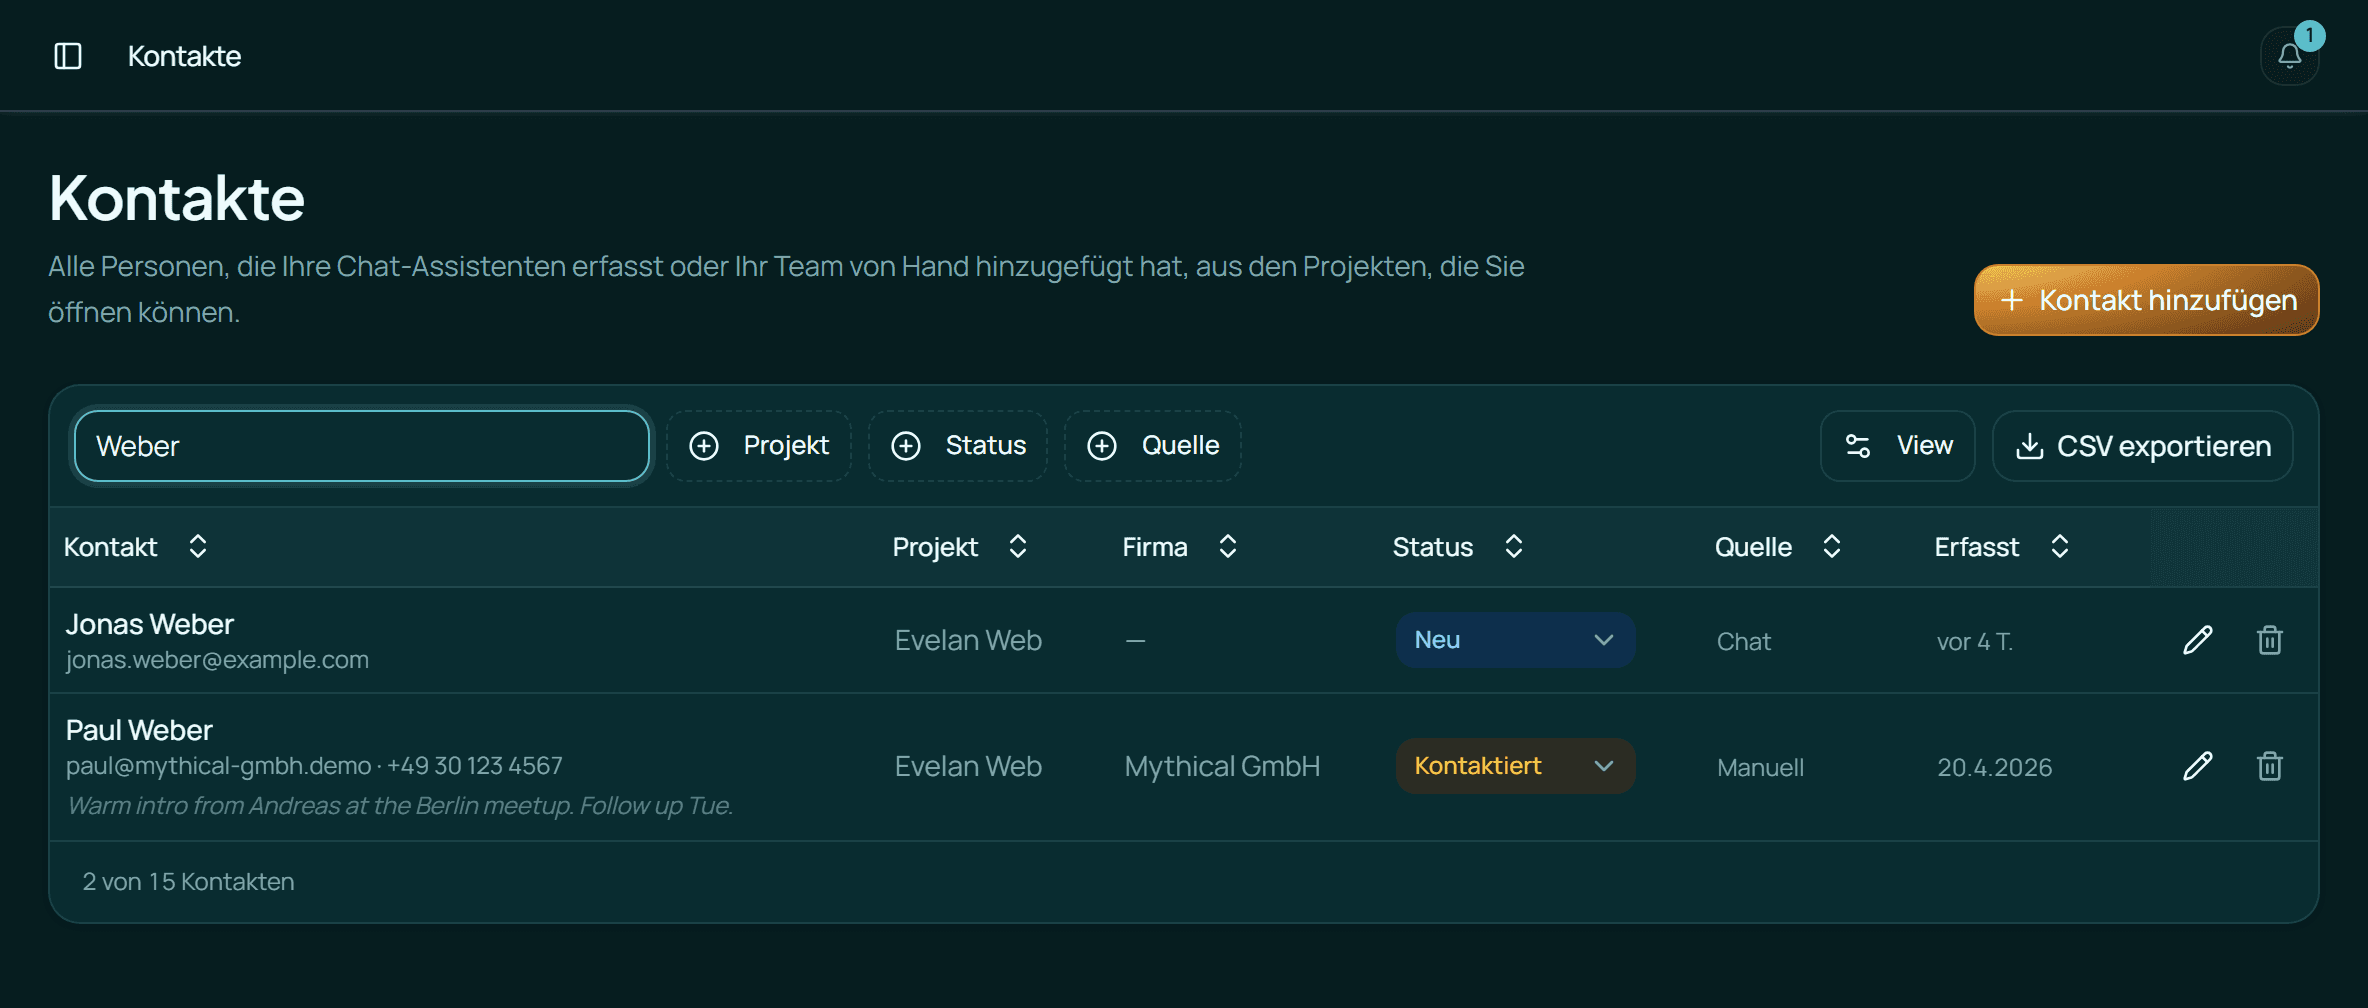Edit Jonas Weber with pencil icon
The image size is (2368, 1008).
pyautogui.click(x=2197, y=640)
